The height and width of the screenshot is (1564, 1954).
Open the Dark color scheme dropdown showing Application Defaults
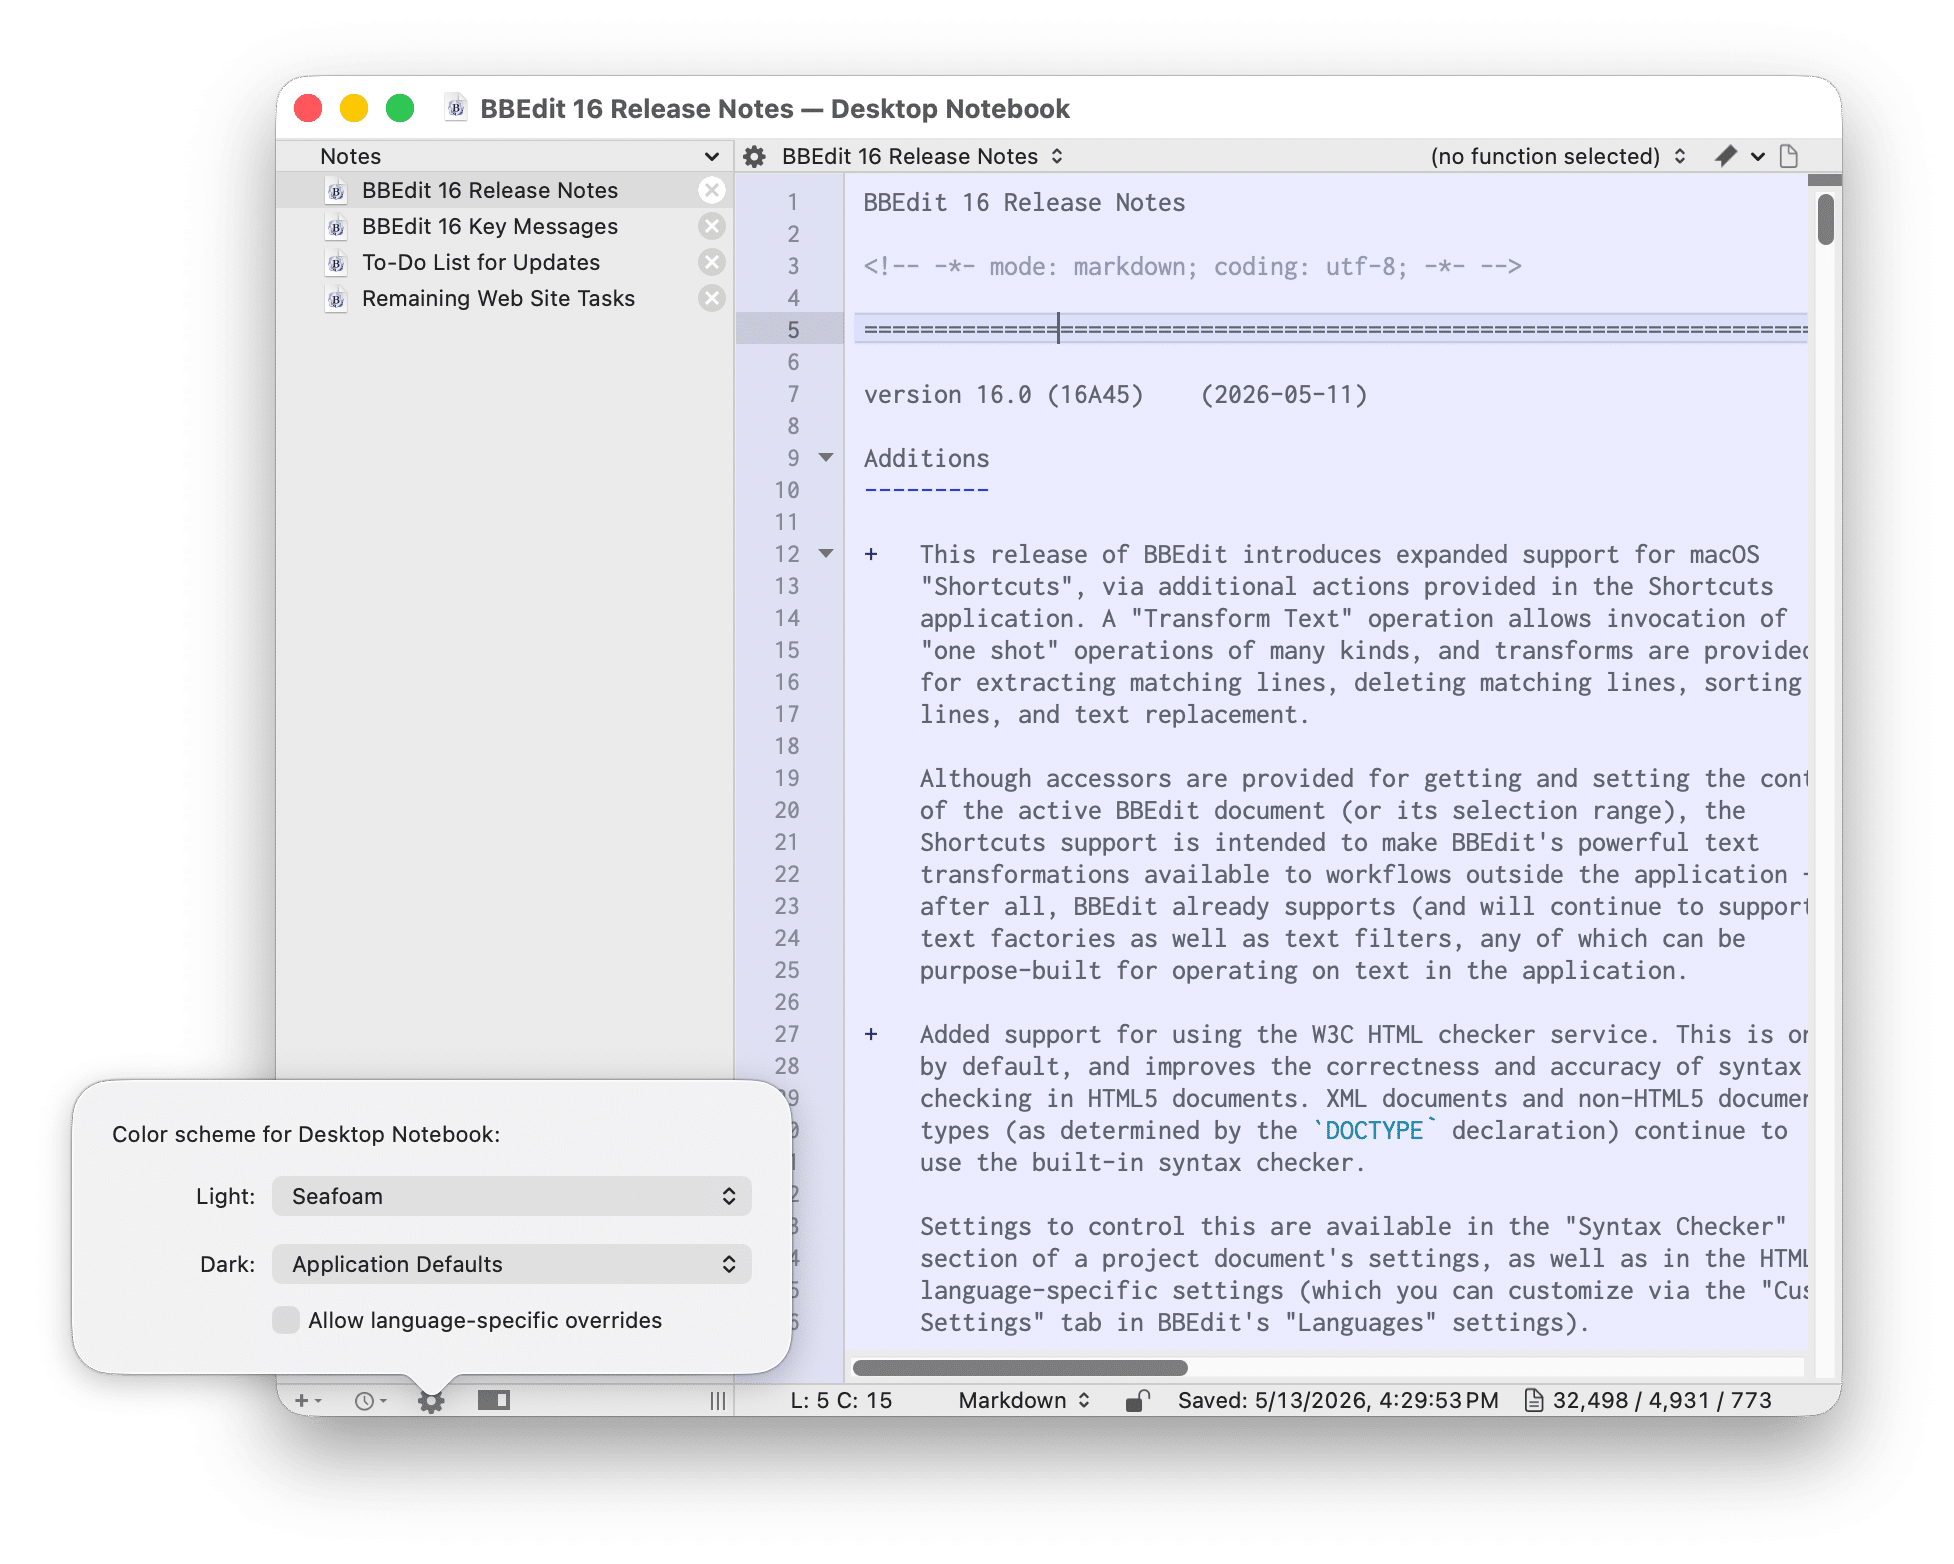511,1264
